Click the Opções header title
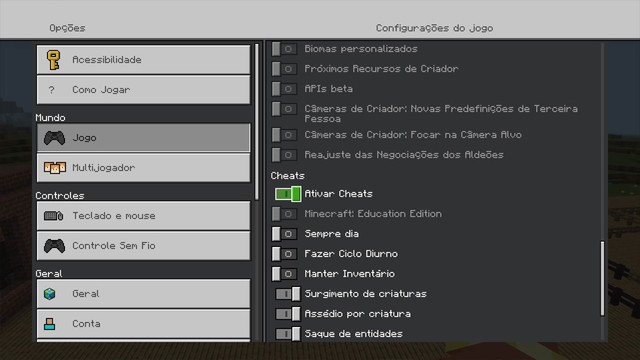This screenshot has width=640, height=360. [x=67, y=28]
